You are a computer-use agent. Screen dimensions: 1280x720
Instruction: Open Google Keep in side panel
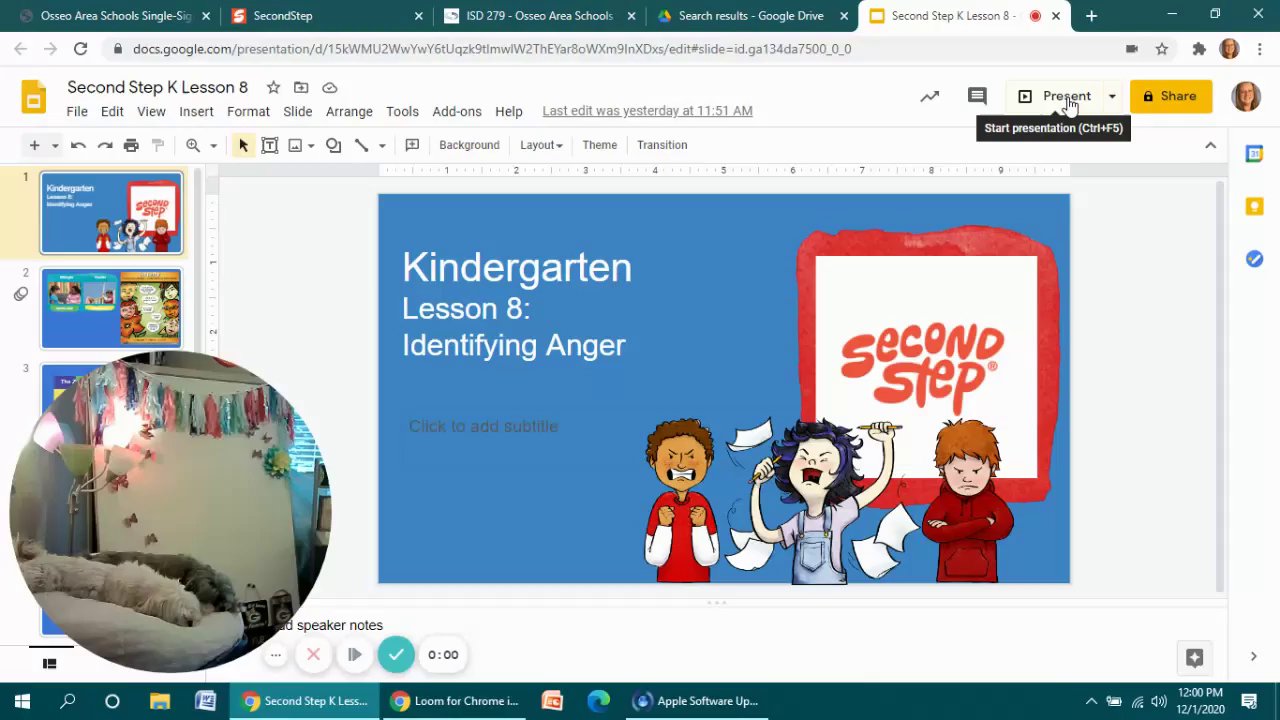[x=1254, y=206]
